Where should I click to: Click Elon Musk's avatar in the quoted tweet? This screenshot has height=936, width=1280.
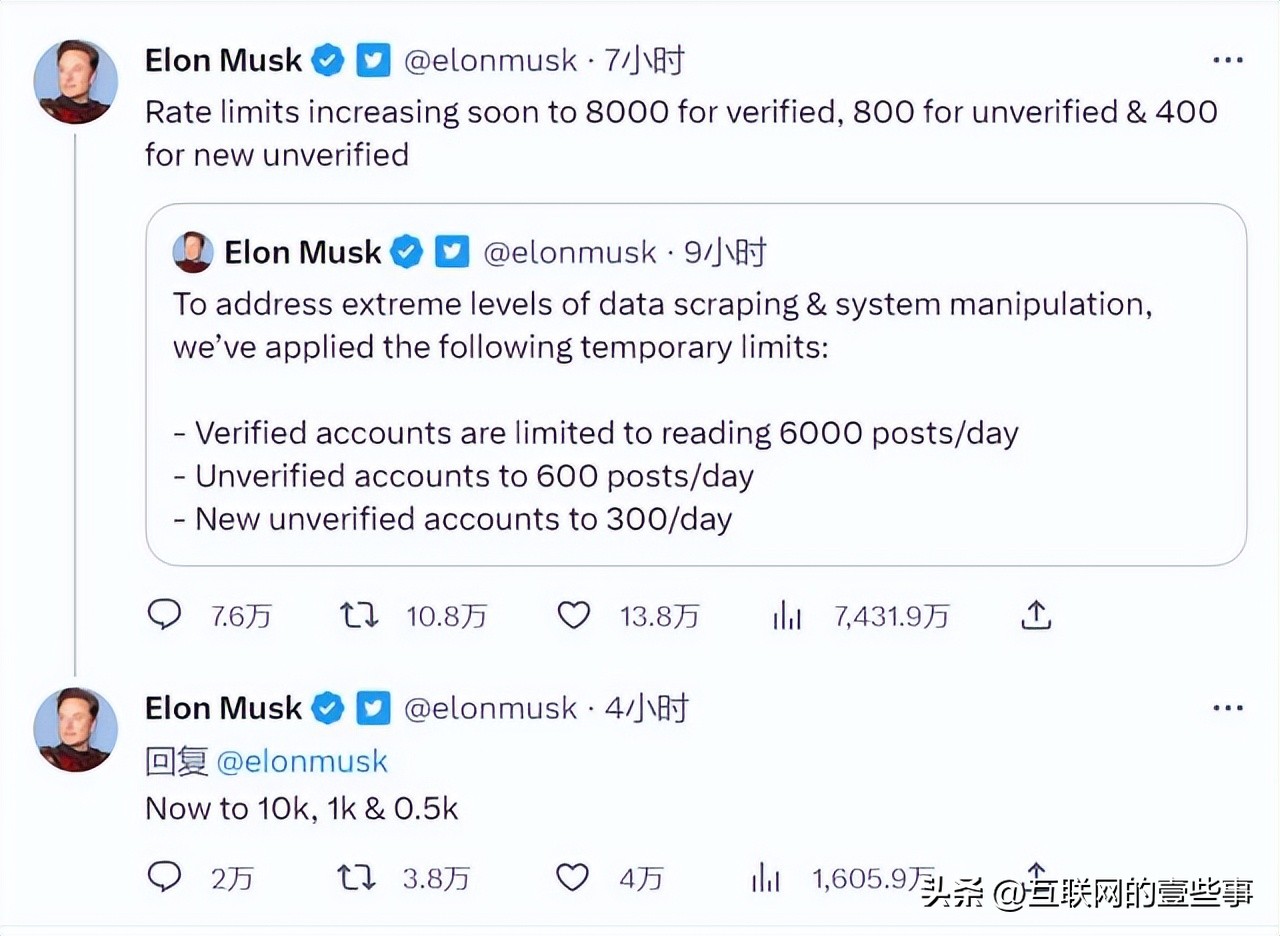(x=192, y=252)
